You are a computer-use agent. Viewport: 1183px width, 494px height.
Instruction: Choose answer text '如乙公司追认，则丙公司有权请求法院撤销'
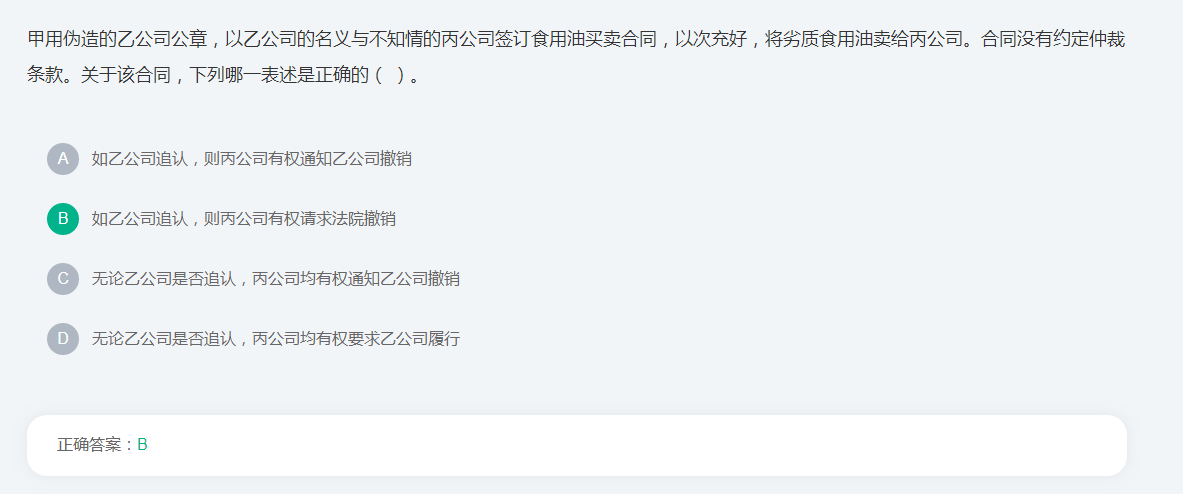(243, 219)
